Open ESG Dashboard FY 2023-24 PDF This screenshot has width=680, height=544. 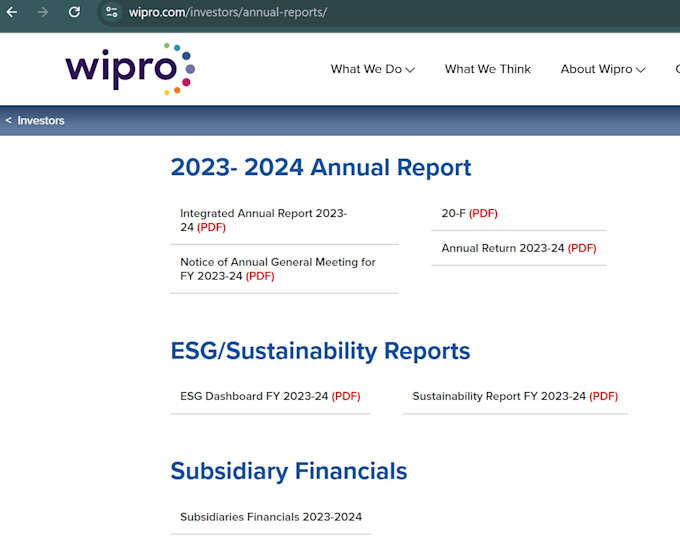[x=270, y=396]
